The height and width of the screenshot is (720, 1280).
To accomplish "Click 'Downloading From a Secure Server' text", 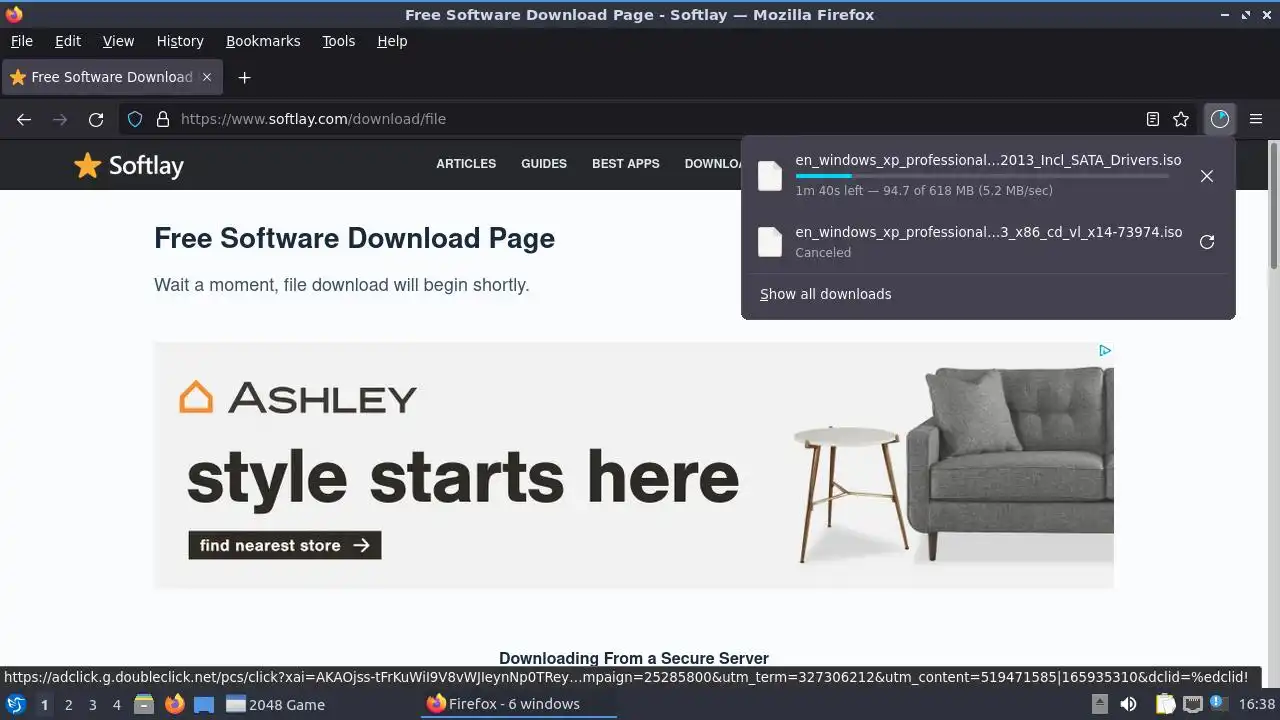I will [634, 658].
